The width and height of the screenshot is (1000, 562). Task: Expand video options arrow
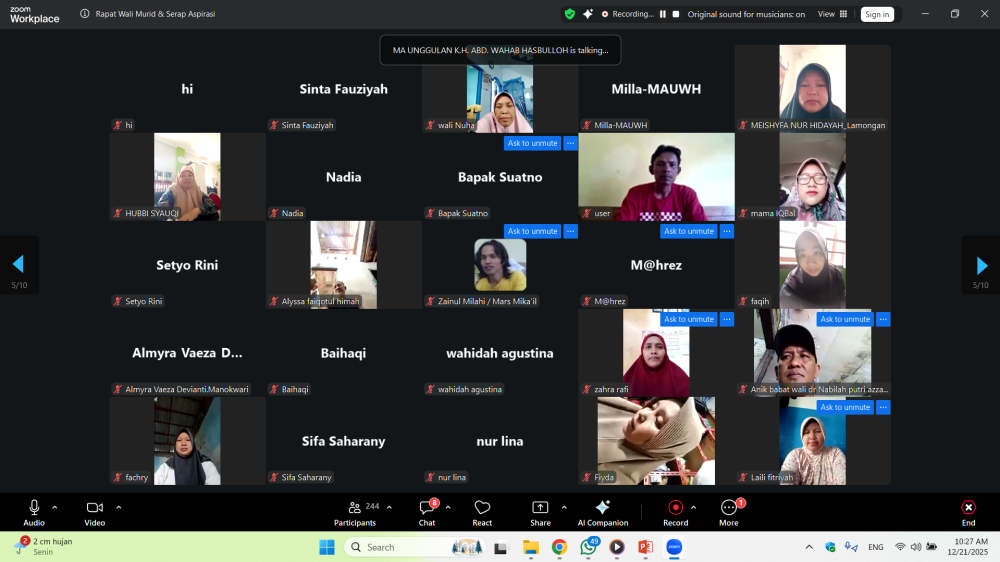[x=119, y=508]
